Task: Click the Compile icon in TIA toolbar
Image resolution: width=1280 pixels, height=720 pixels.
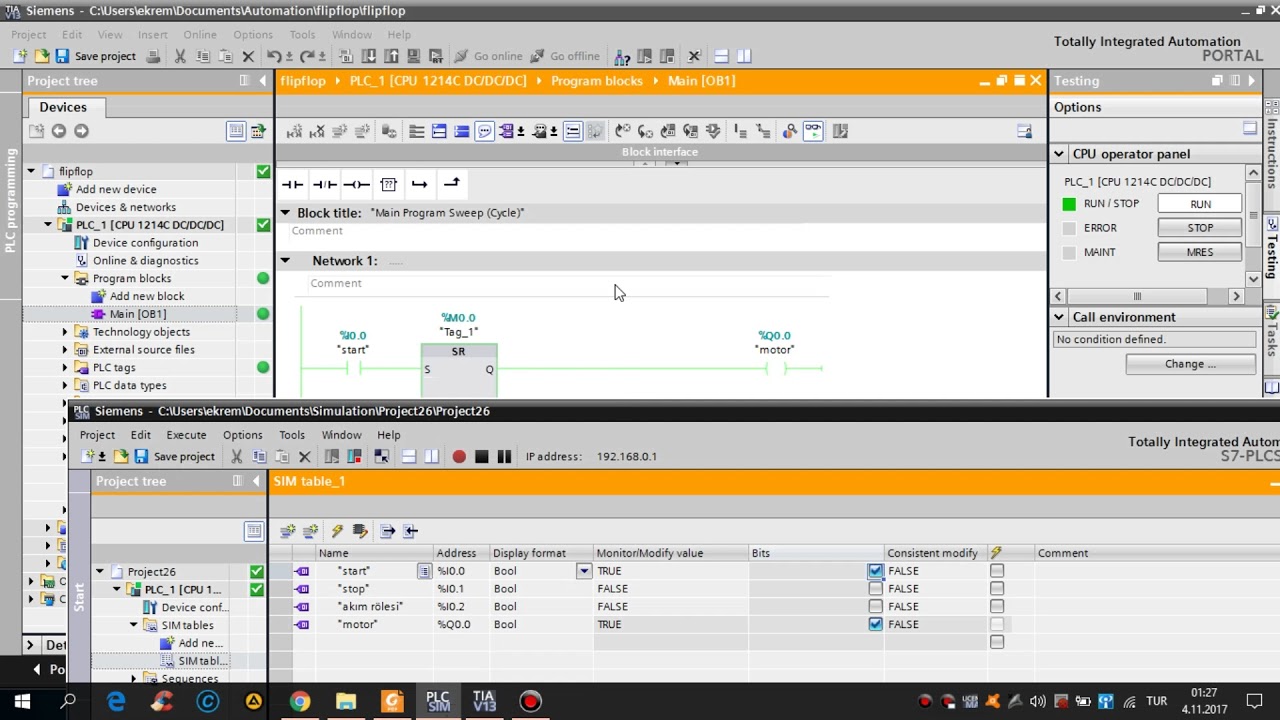Action: click(346, 56)
